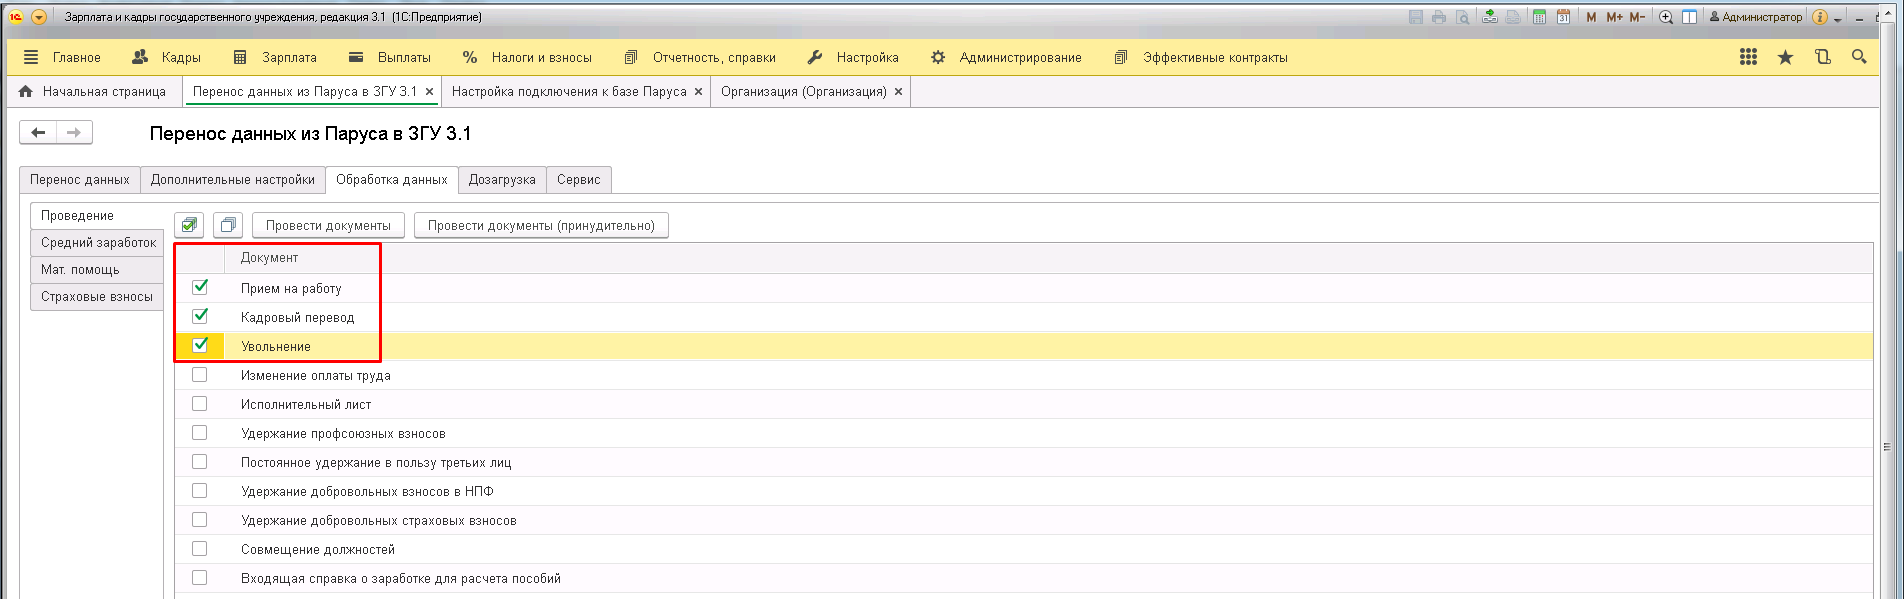This screenshot has width=1904, height=599.
Task: Open the favorites star icon
Action: [1785, 57]
